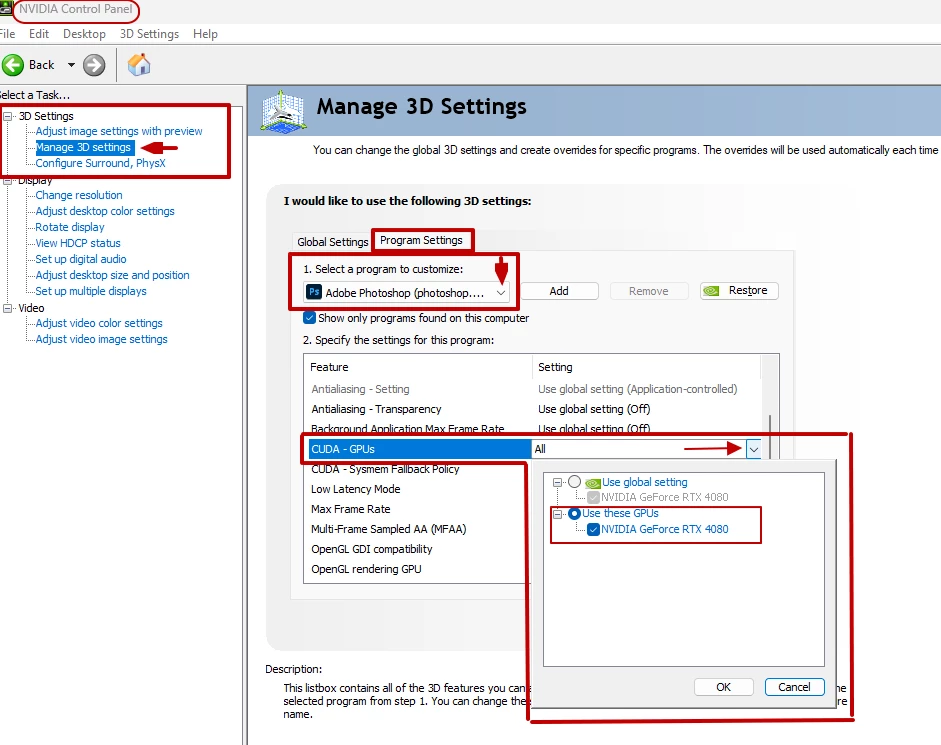The height and width of the screenshot is (745, 941).
Task: Select the CUDA - Sysmem Fallback Policy row
Action: pyautogui.click(x=417, y=469)
